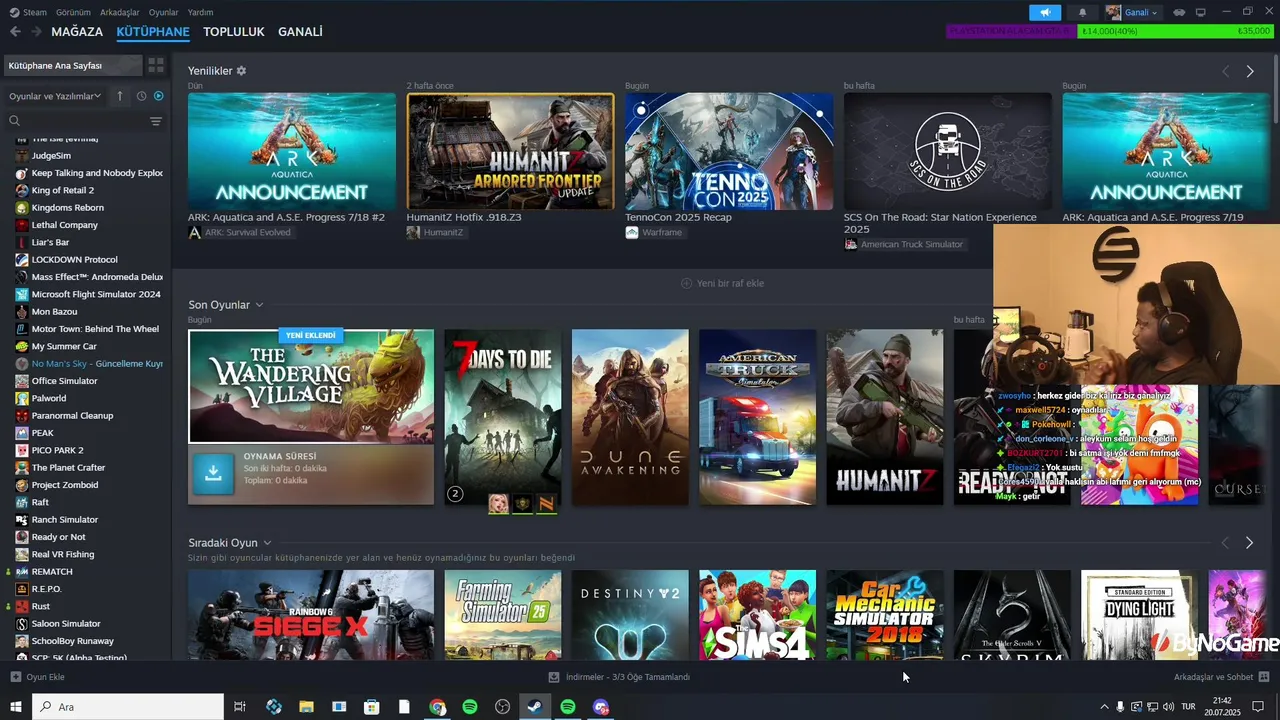
Task: Click Yeni bir raf ekle
Action: pos(722,283)
